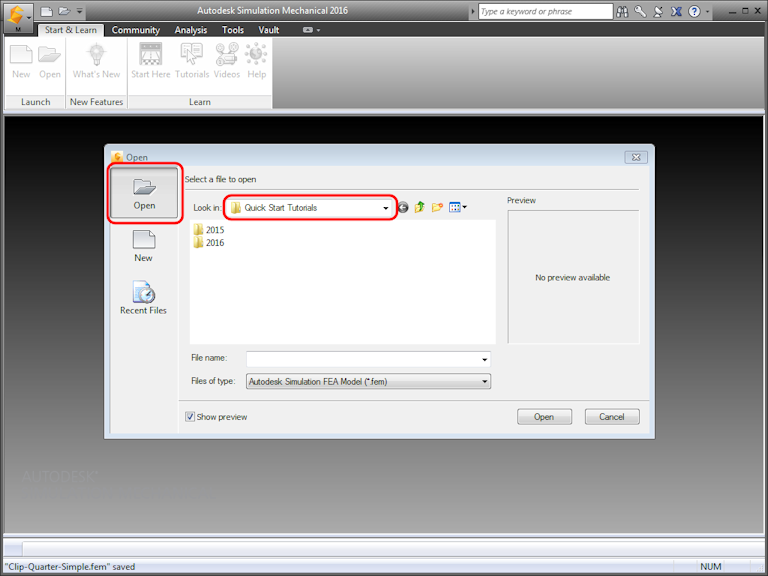Click the Autodesk Exchange X icon
Image resolution: width=768 pixels, height=576 pixels.
[x=676, y=11]
